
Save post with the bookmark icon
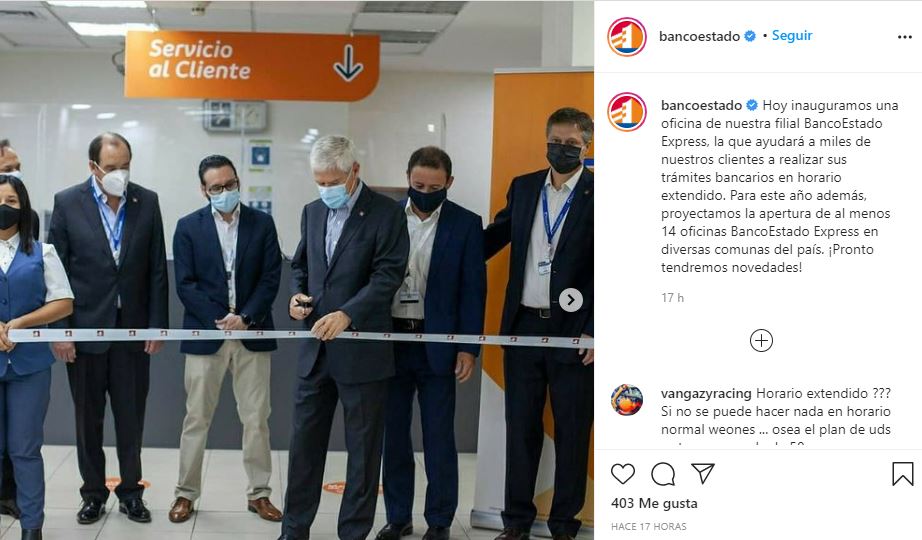pos(903,474)
